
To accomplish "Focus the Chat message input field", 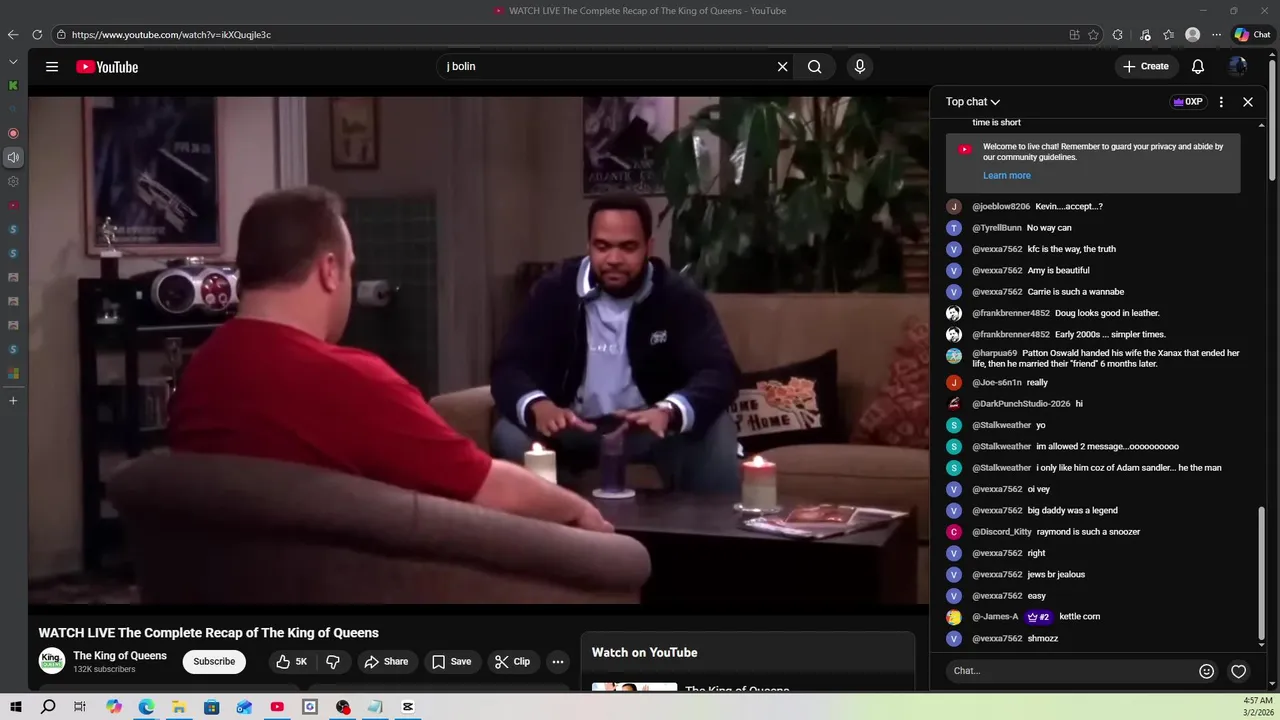I will [1071, 671].
